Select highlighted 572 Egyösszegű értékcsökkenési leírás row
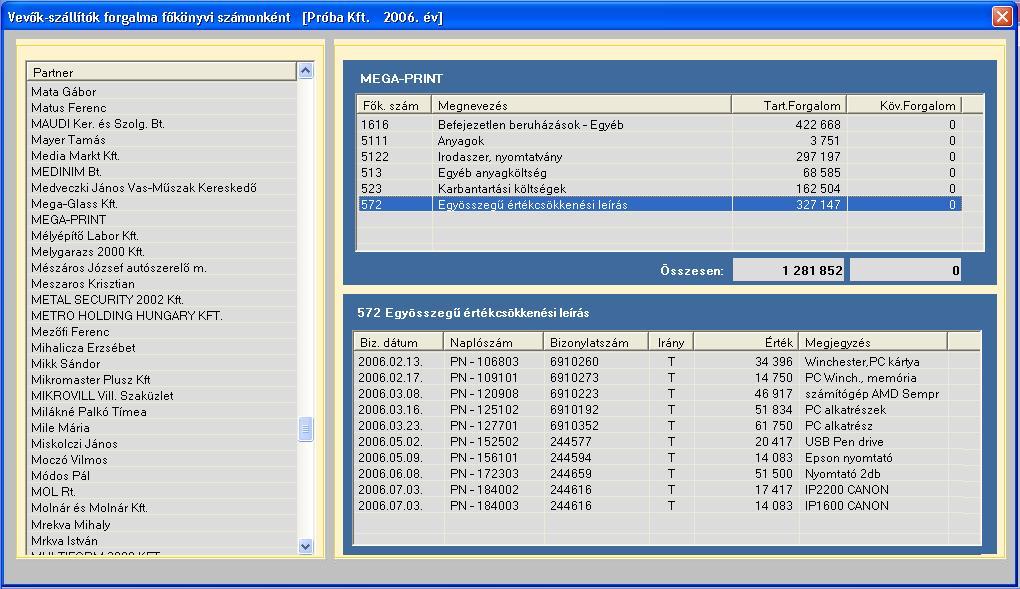1020x589 pixels. click(660, 204)
